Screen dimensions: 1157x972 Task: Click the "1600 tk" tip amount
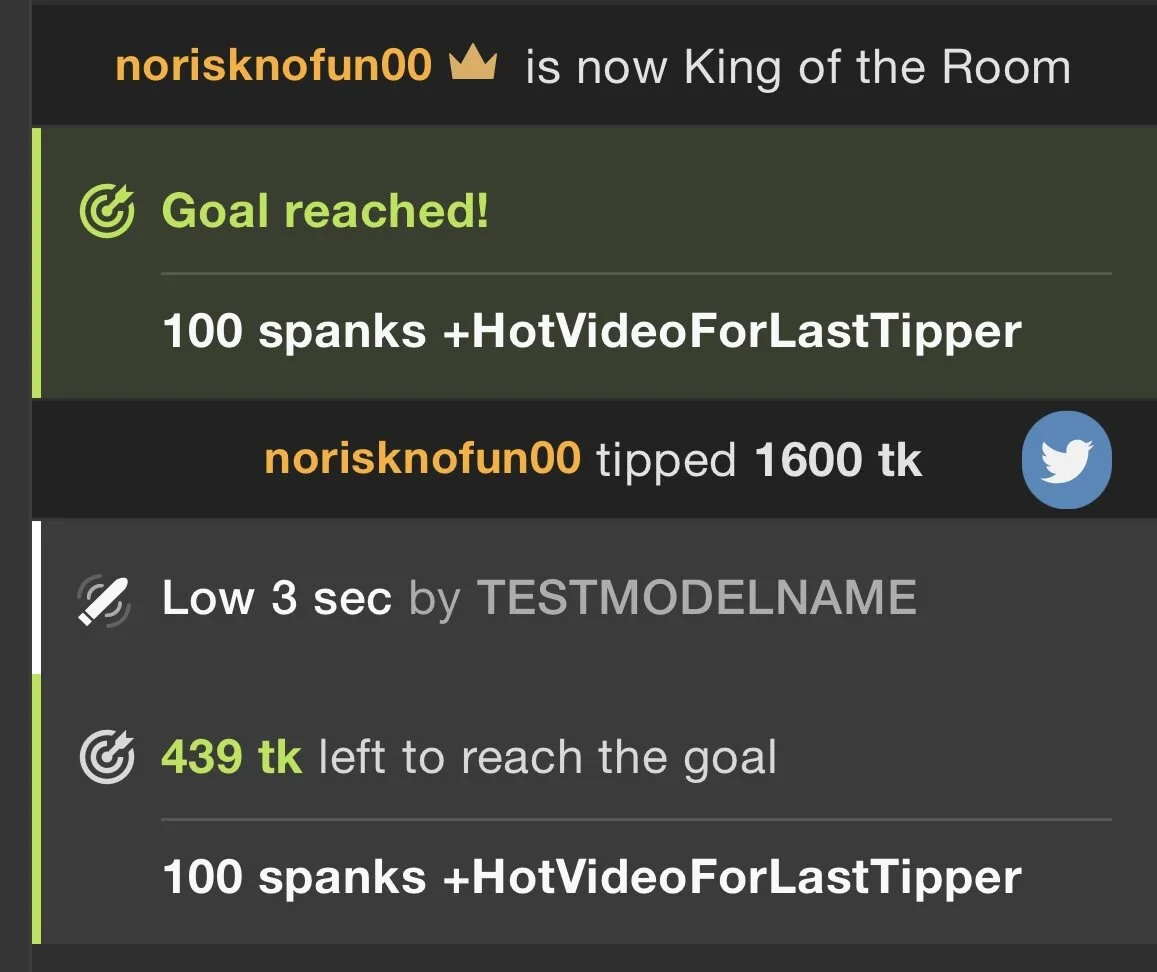(838, 460)
